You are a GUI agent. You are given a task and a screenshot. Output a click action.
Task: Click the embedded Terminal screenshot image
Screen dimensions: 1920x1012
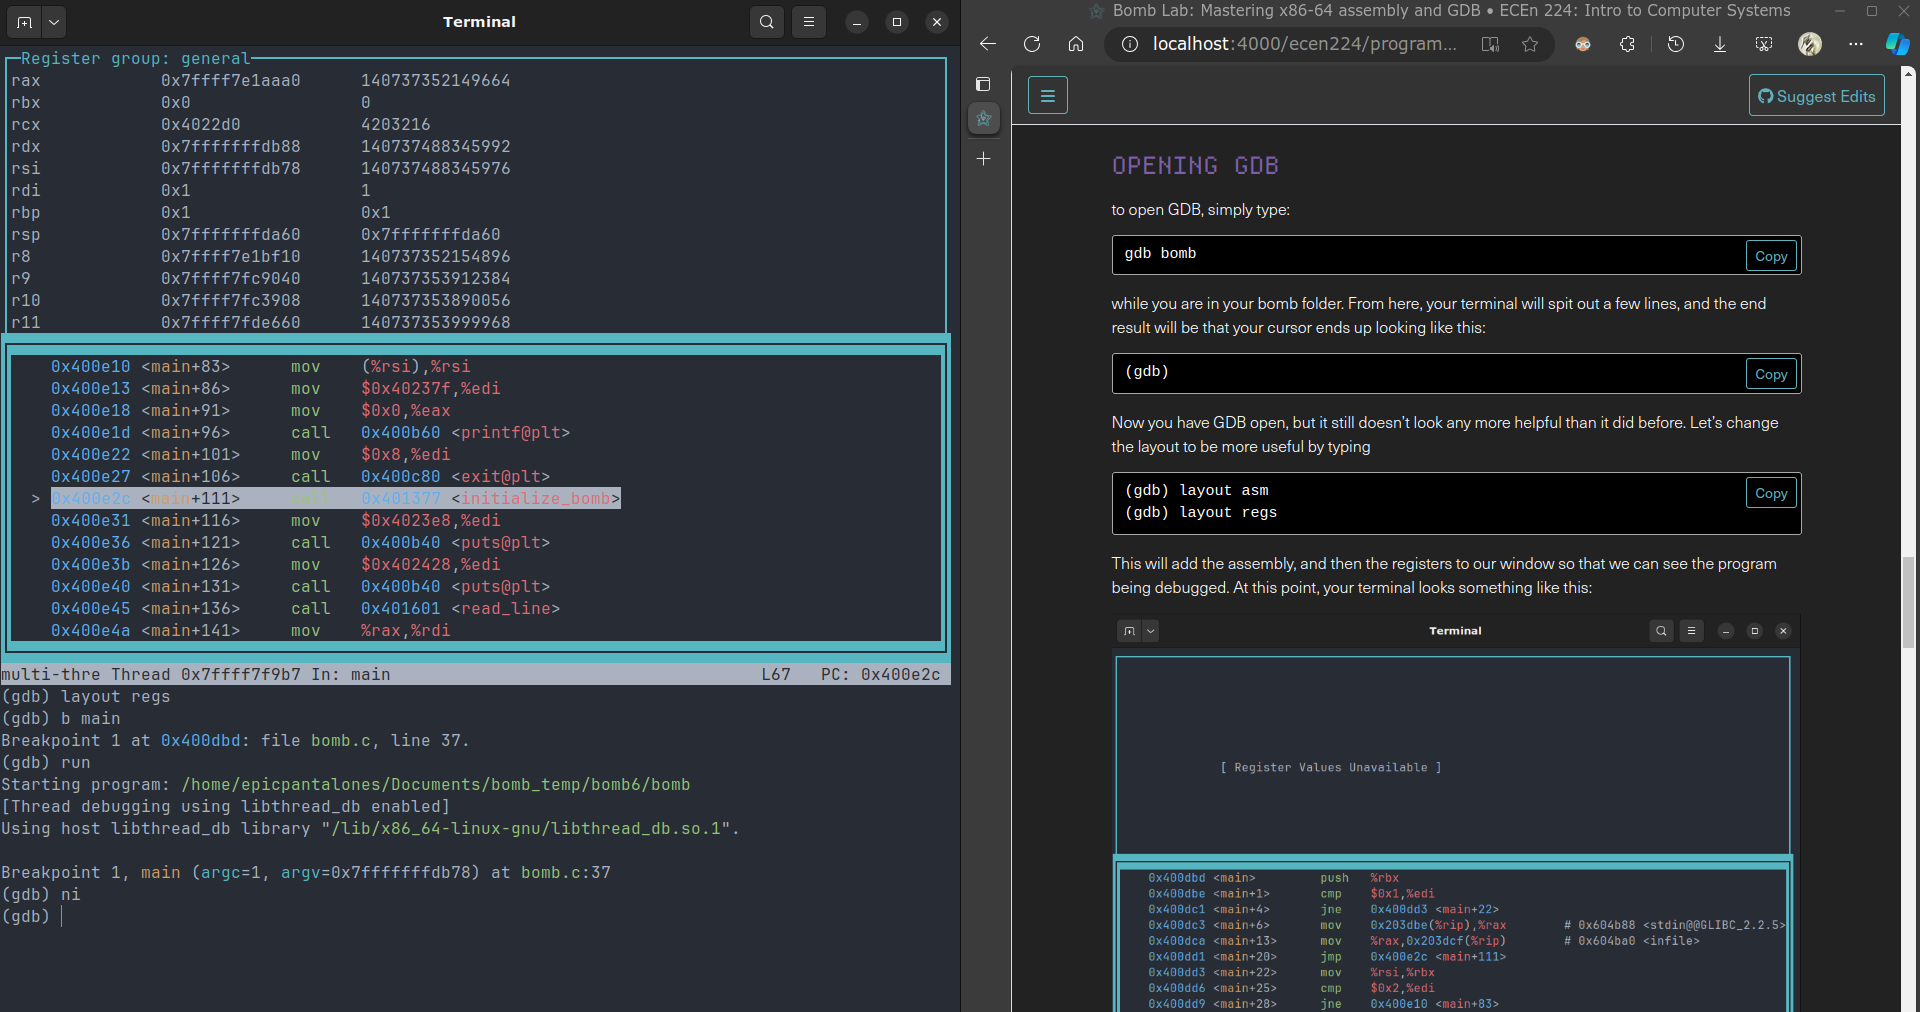click(x=1455, y=813)
